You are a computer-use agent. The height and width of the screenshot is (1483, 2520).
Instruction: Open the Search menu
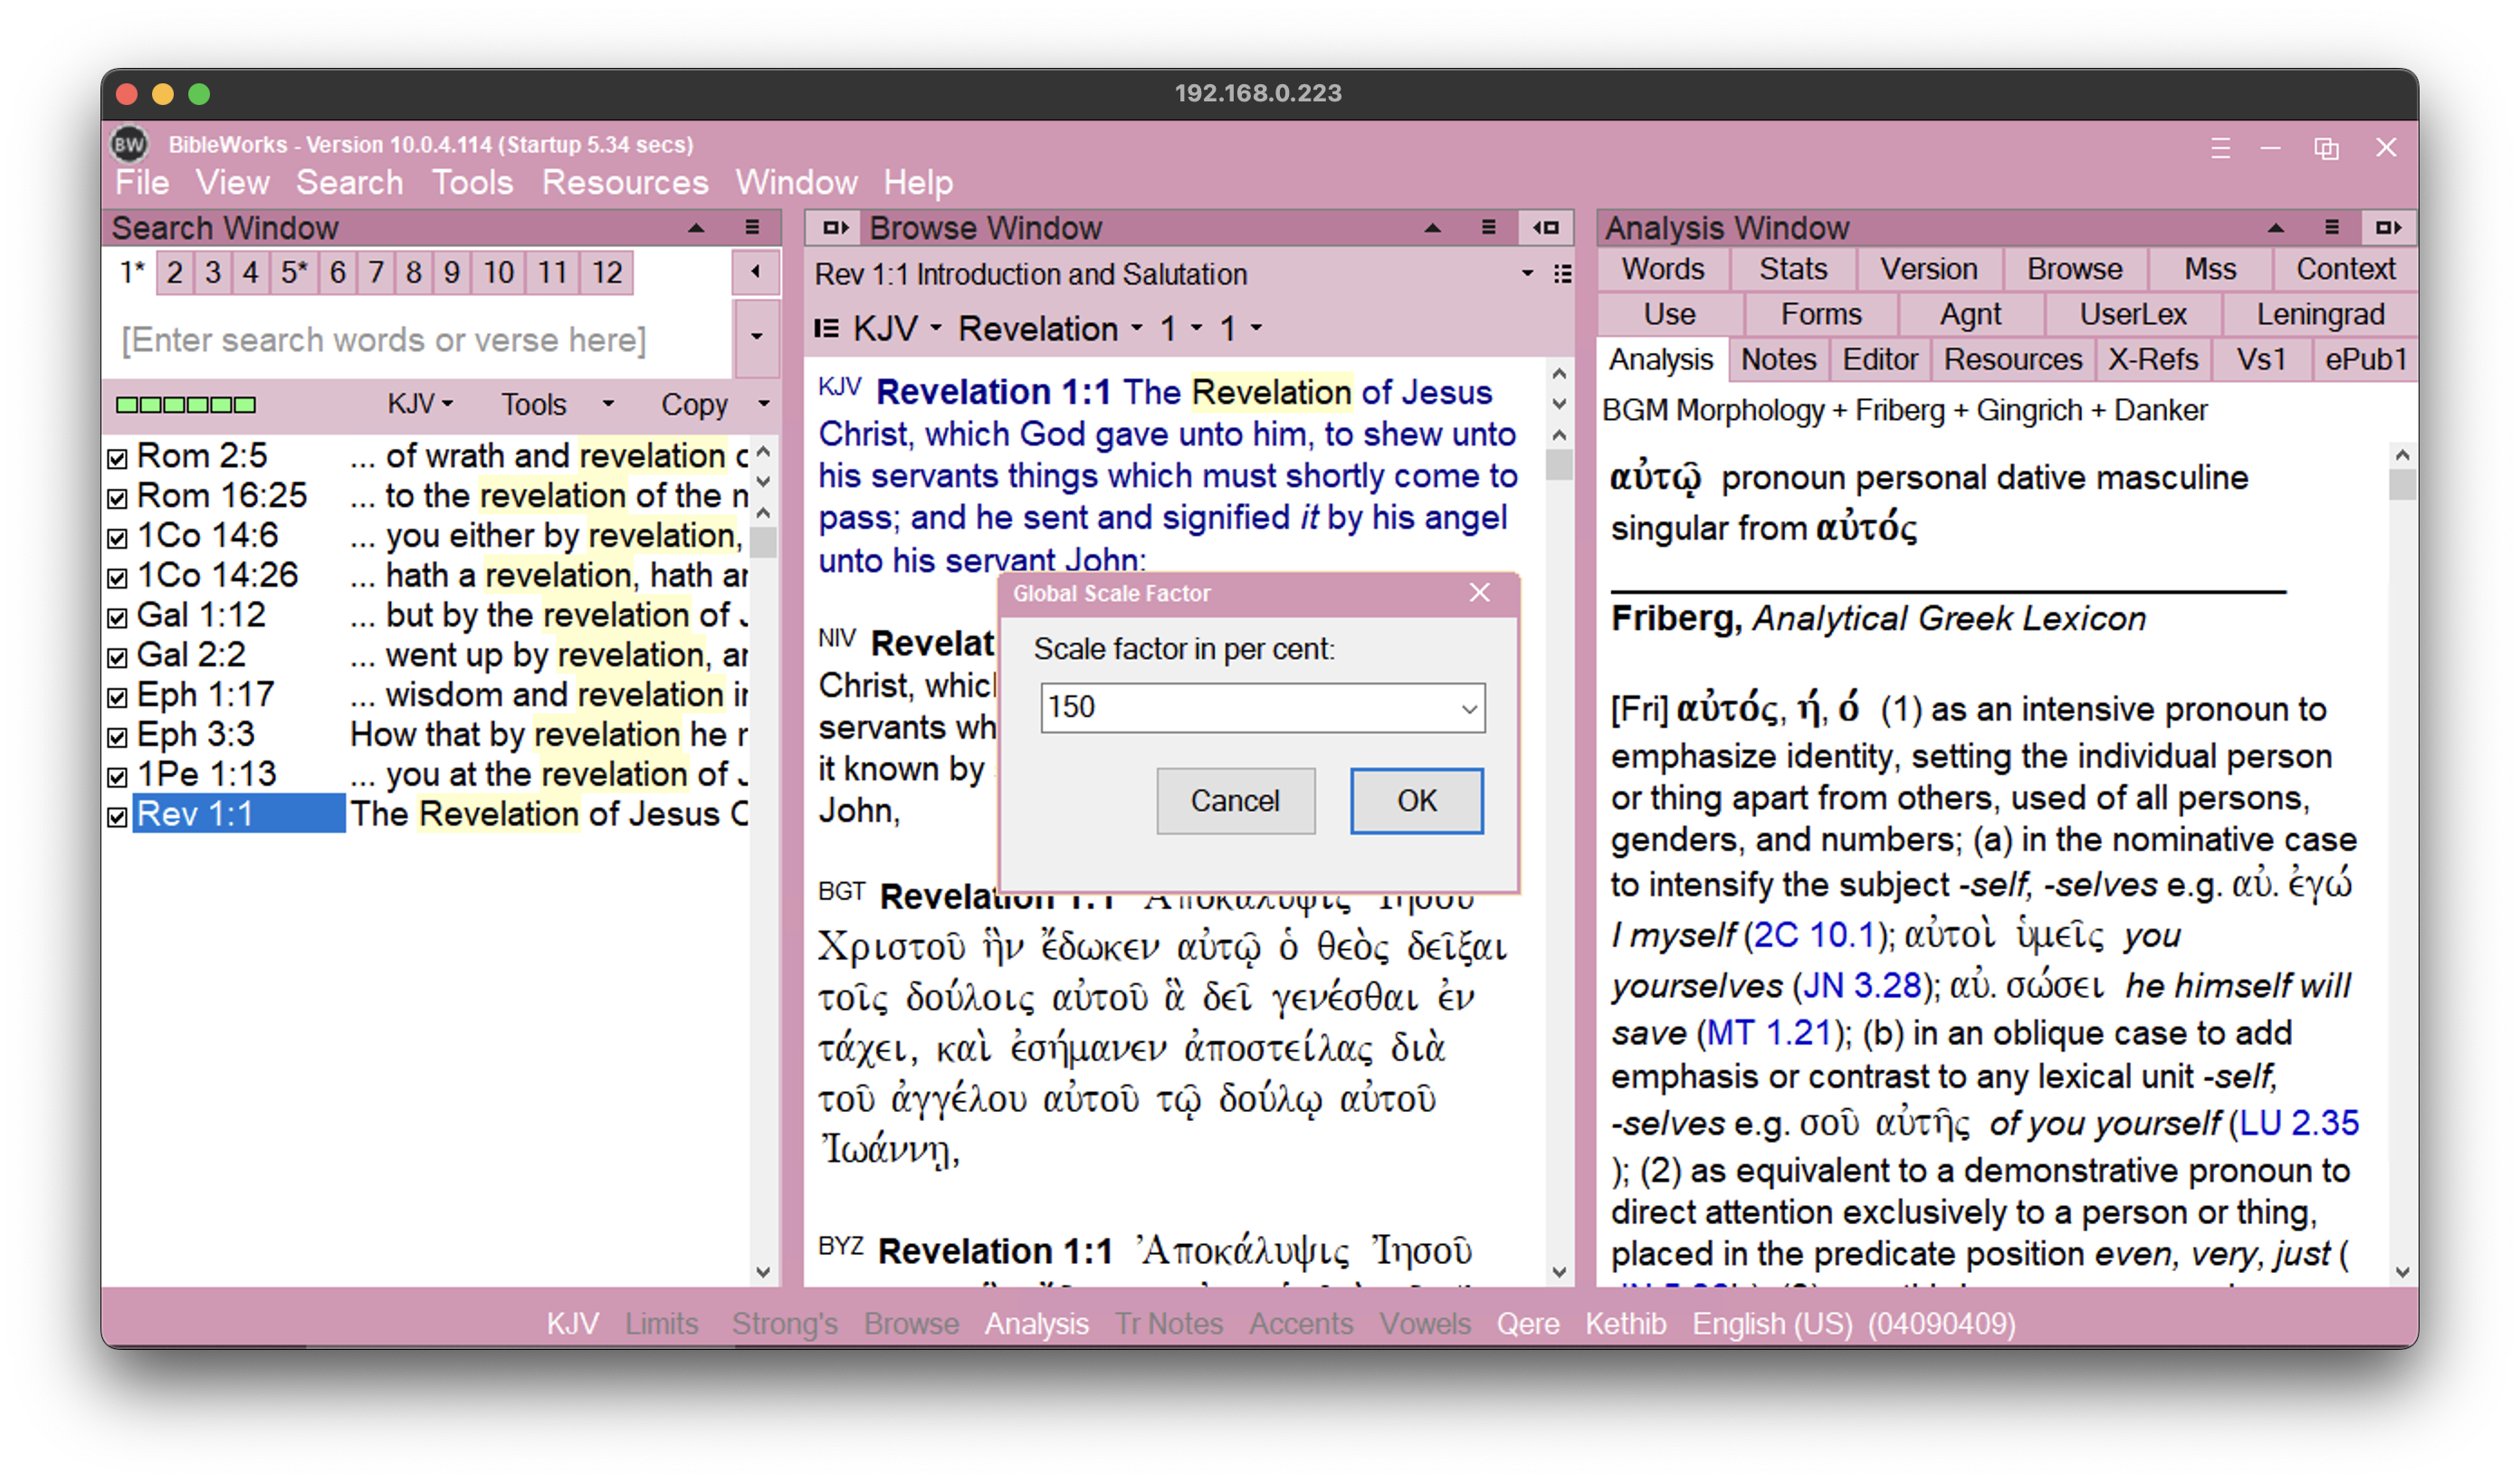click(349, 182)
